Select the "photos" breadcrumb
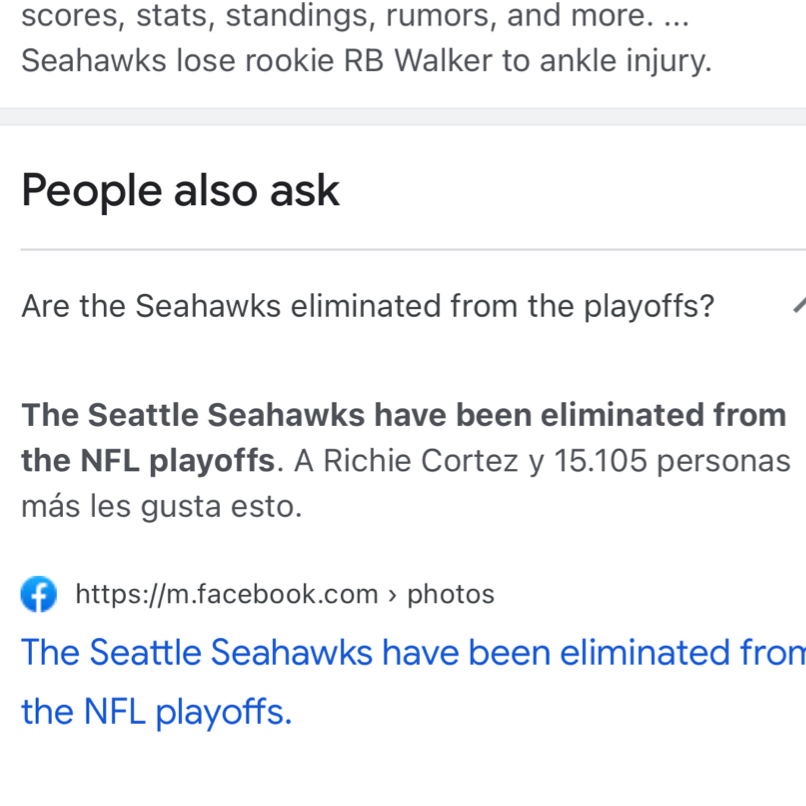Screen dimensions: 806x806 pos(451,594)
